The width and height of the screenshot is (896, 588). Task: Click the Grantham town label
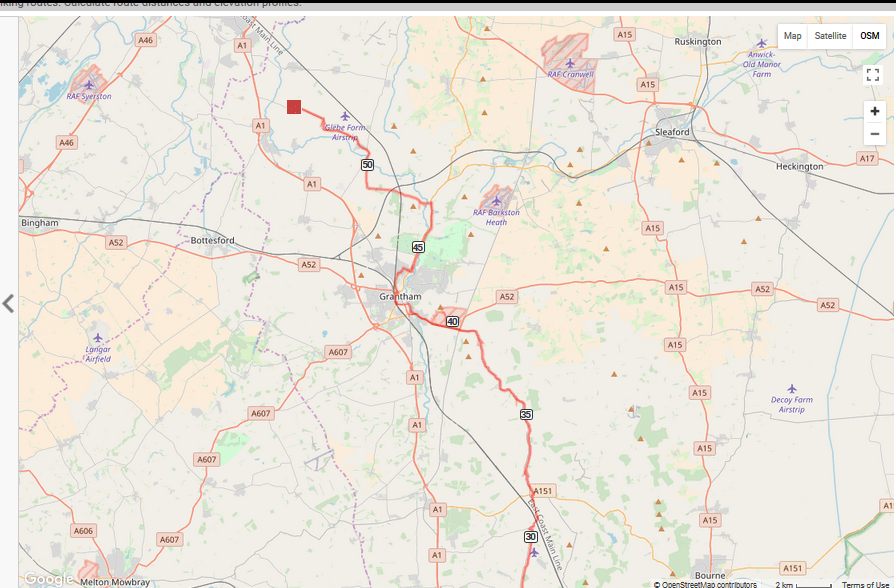(x=400, y=297)
